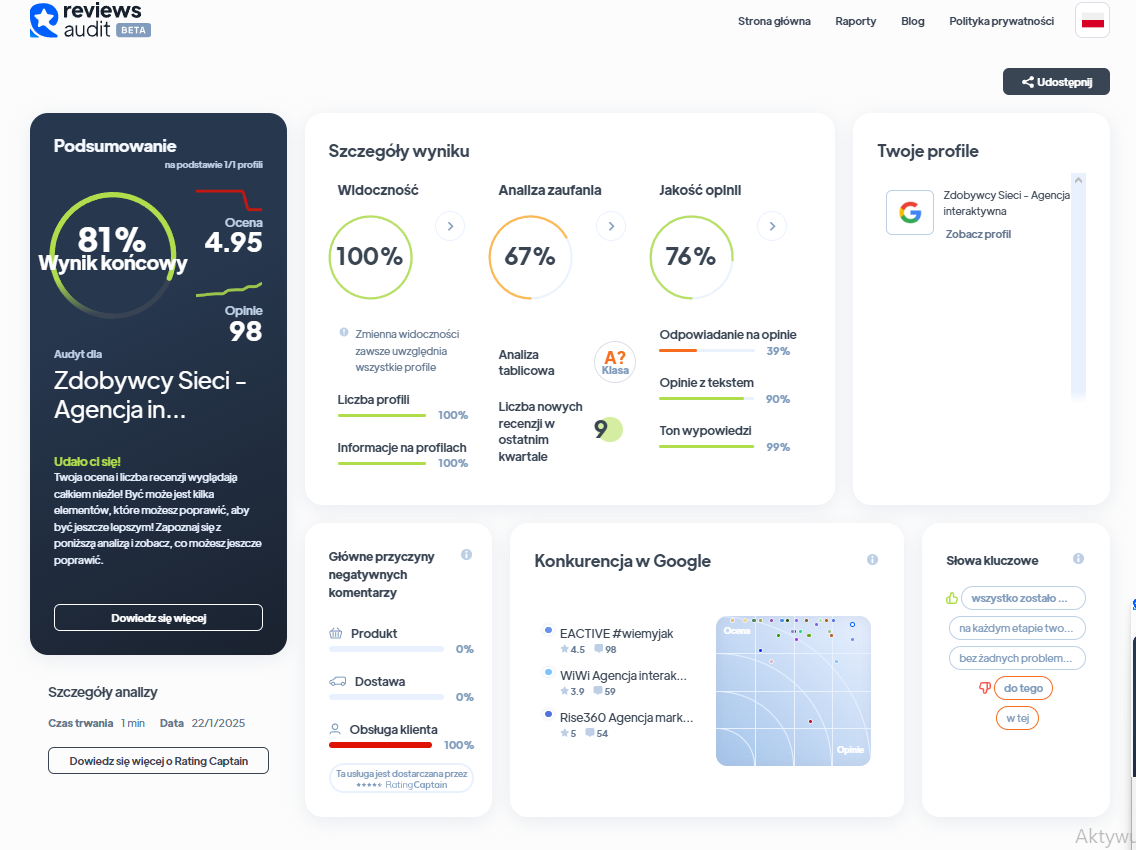Click the Dostawa truck icon
Image resolution: width=1136 pixels, height=850 pixels.
[x=338, y=681]
